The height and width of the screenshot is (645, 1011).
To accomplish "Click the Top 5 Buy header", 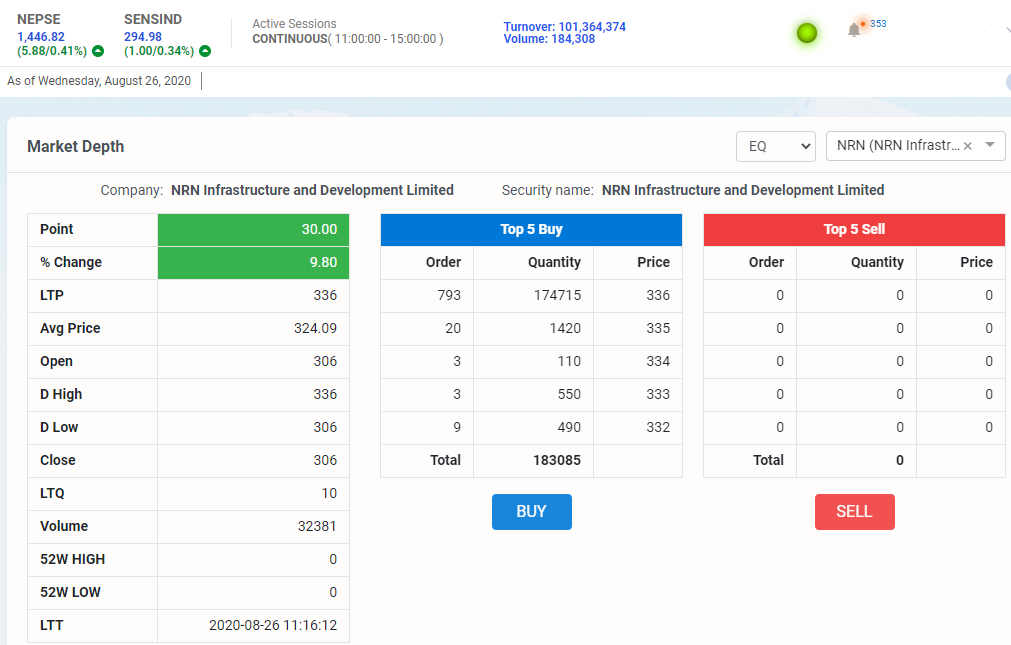I will 531,229.
